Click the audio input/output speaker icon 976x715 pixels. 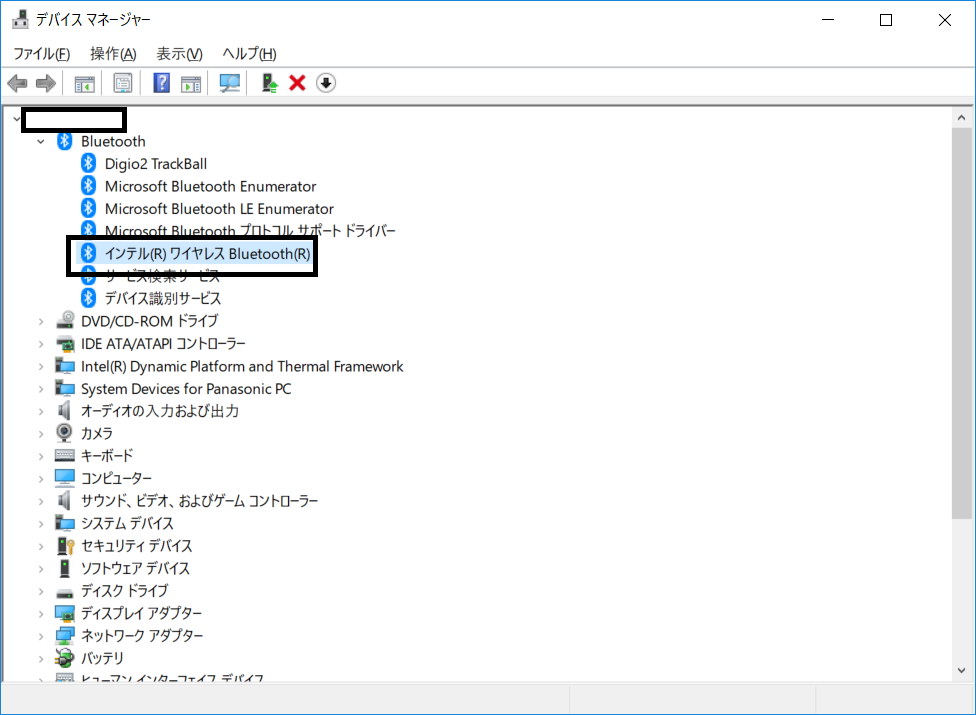tap(63, 411)
